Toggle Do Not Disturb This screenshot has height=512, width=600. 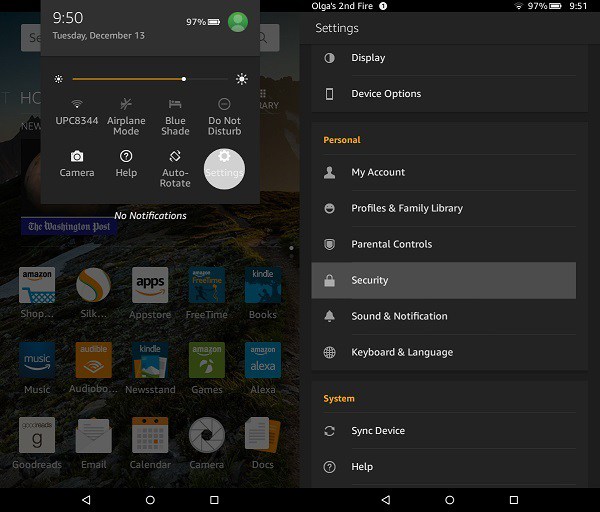[224, 117]
